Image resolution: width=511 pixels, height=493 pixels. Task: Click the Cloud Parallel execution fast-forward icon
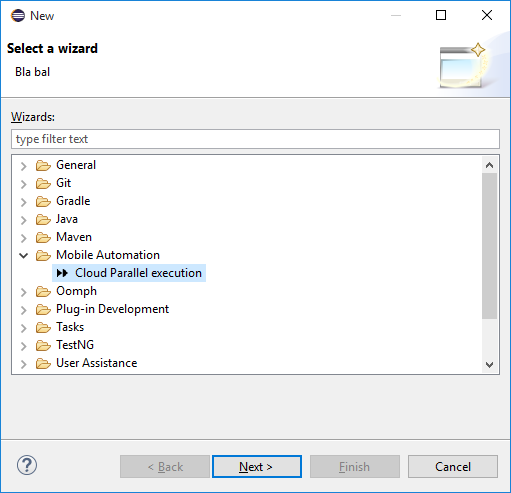tap(62, 273)
